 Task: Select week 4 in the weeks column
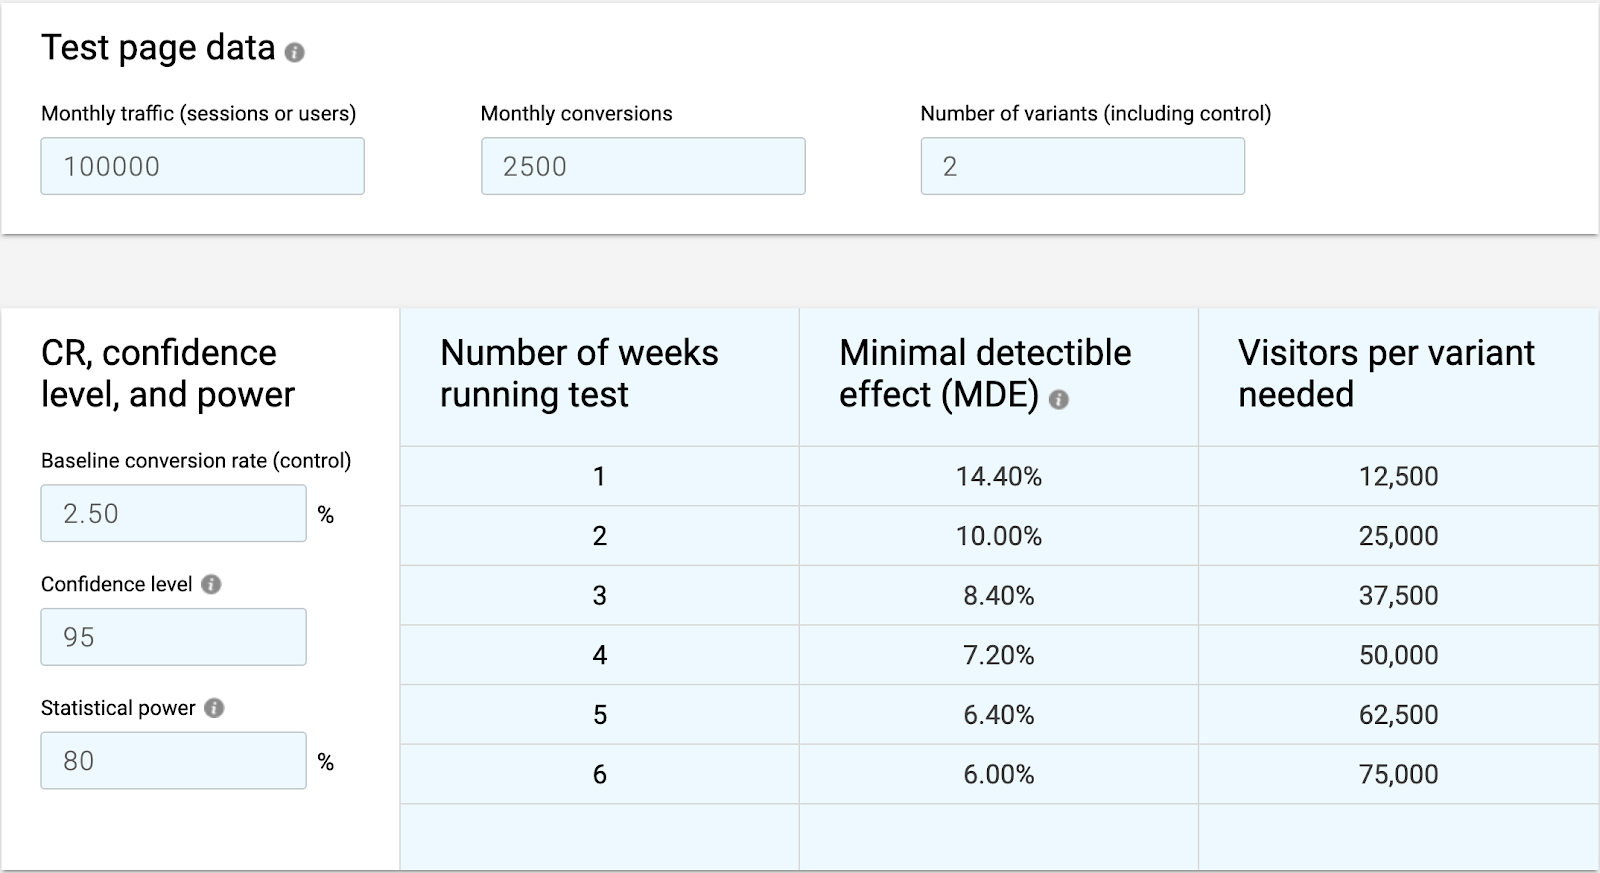click(599, 656)
